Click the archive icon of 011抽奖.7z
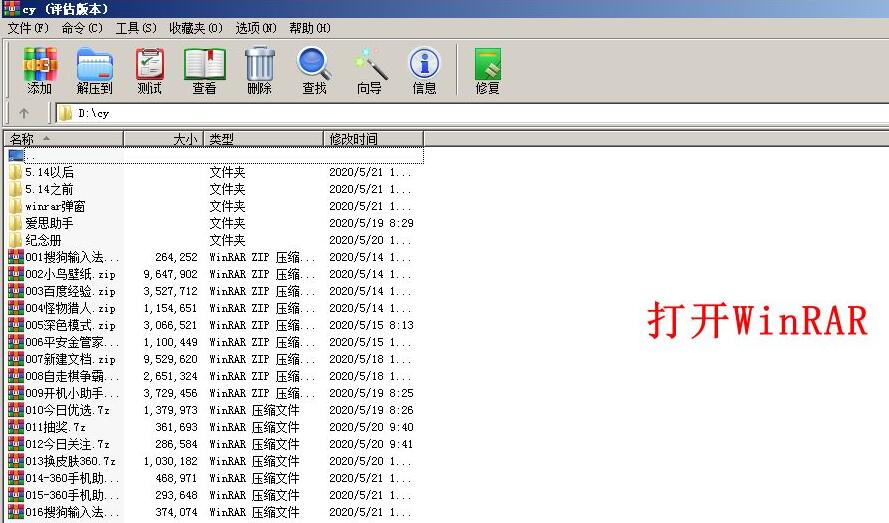Screen dimensions: 889x523 tap(16, 427)
